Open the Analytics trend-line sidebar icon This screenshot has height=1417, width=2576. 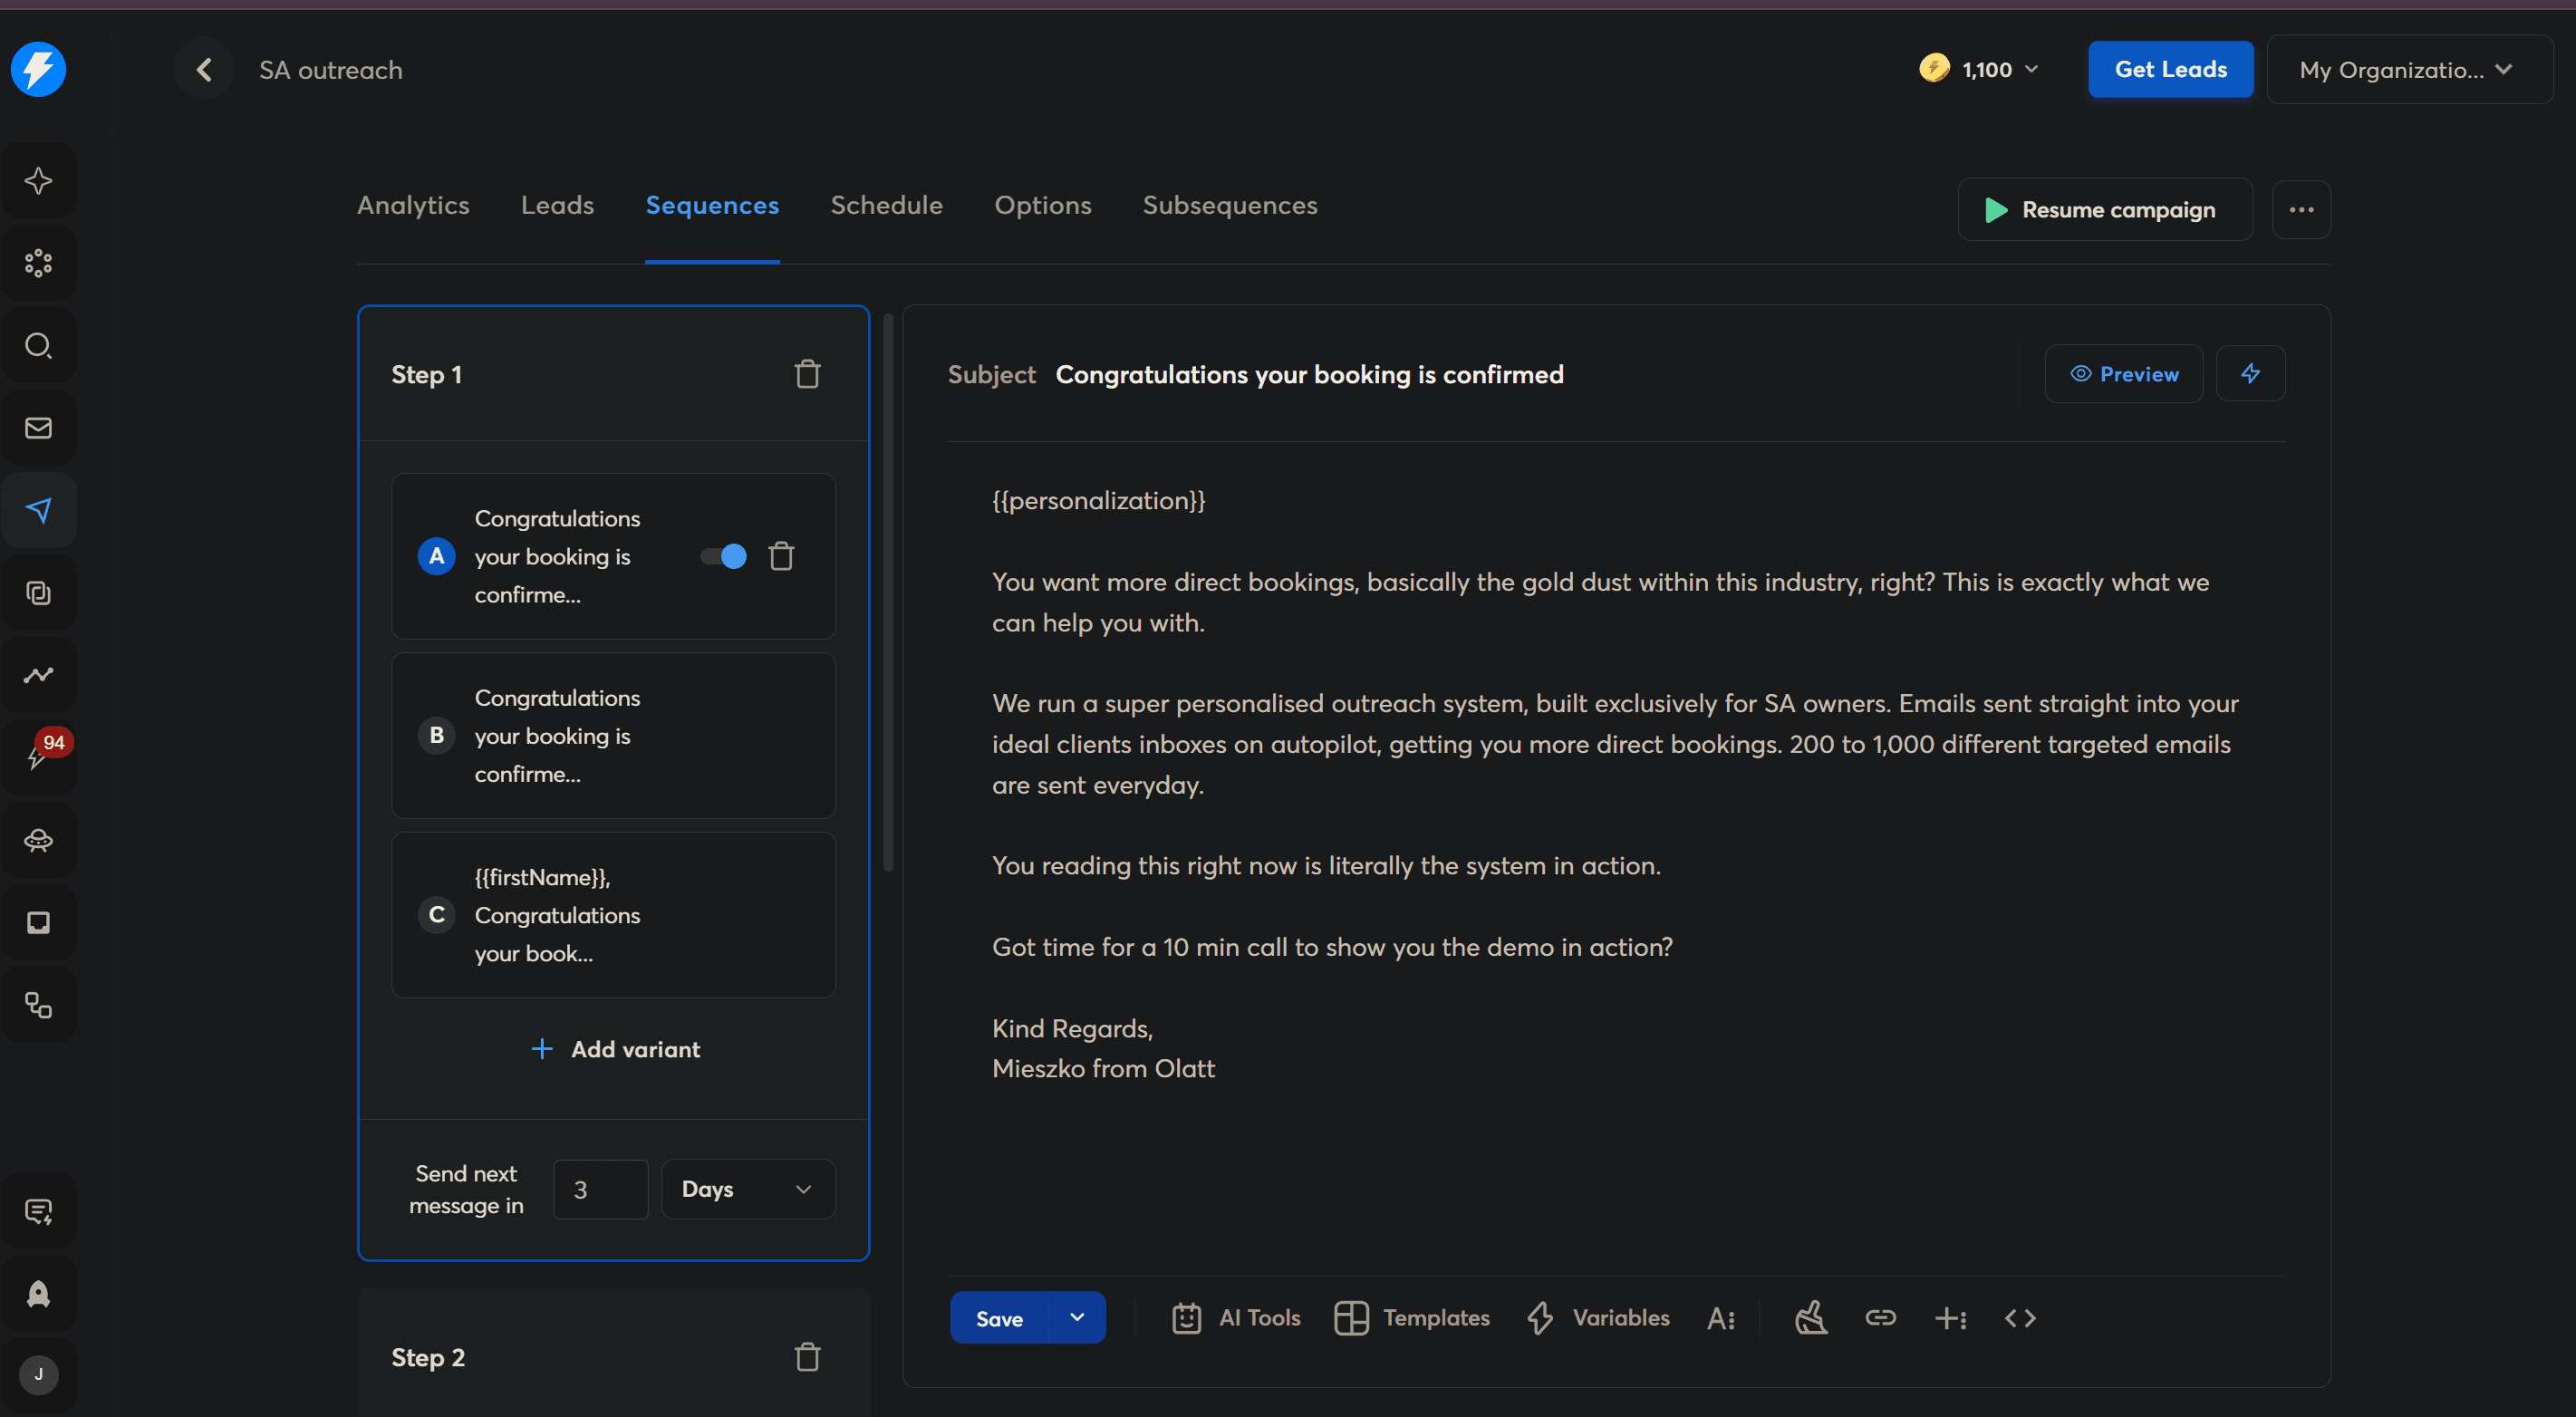click(x=38, y=675)
